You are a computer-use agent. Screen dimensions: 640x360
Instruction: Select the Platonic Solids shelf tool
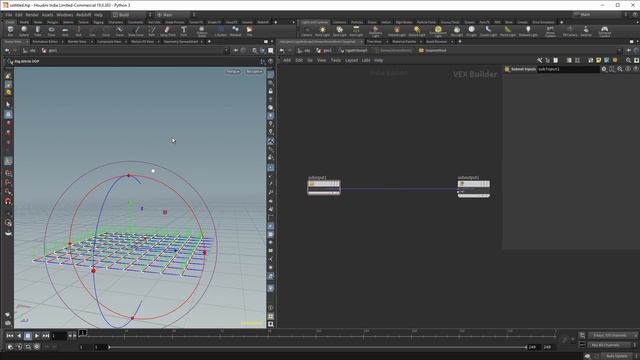point(201,31)
